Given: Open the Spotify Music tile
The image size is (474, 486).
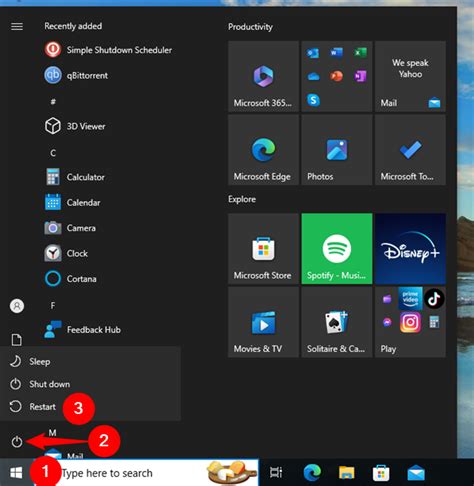Looking at the screenshot, I should click(x=337, y=249).
